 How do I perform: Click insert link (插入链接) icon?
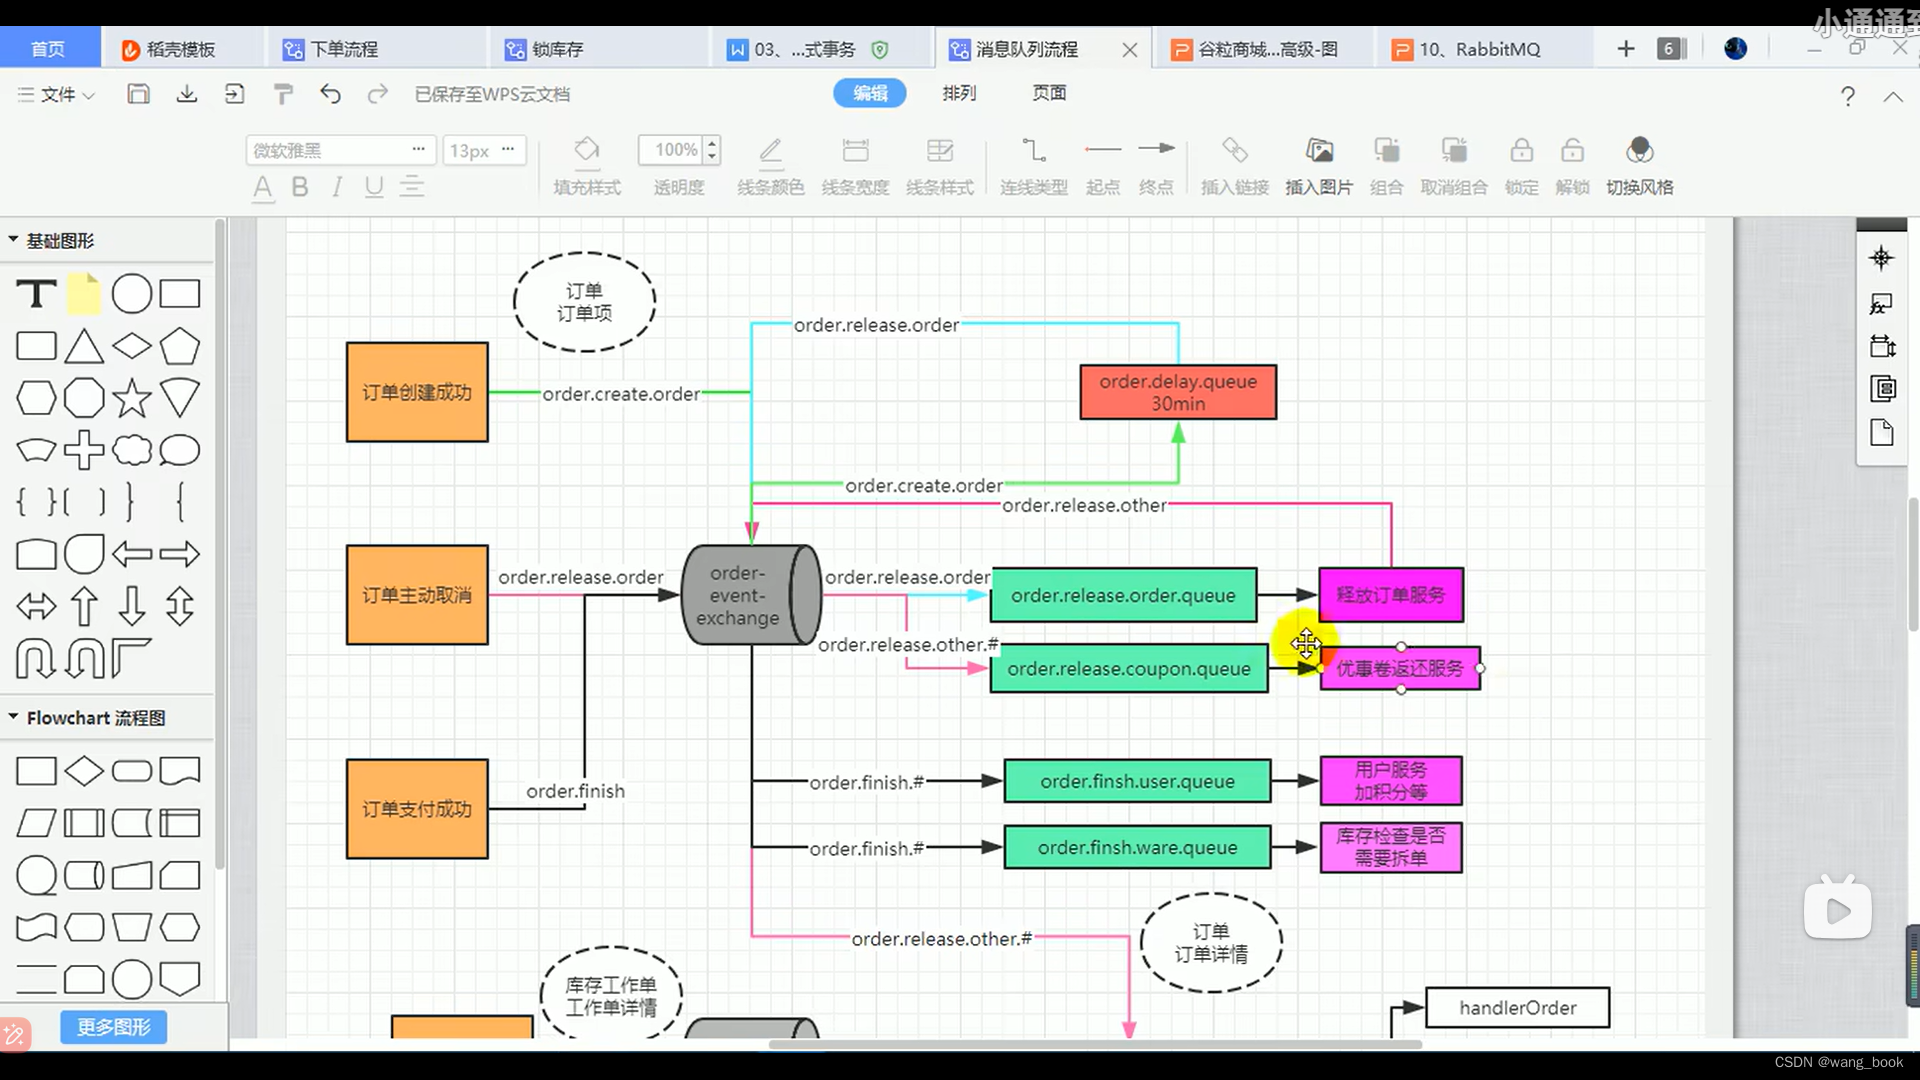(1235, 165)
